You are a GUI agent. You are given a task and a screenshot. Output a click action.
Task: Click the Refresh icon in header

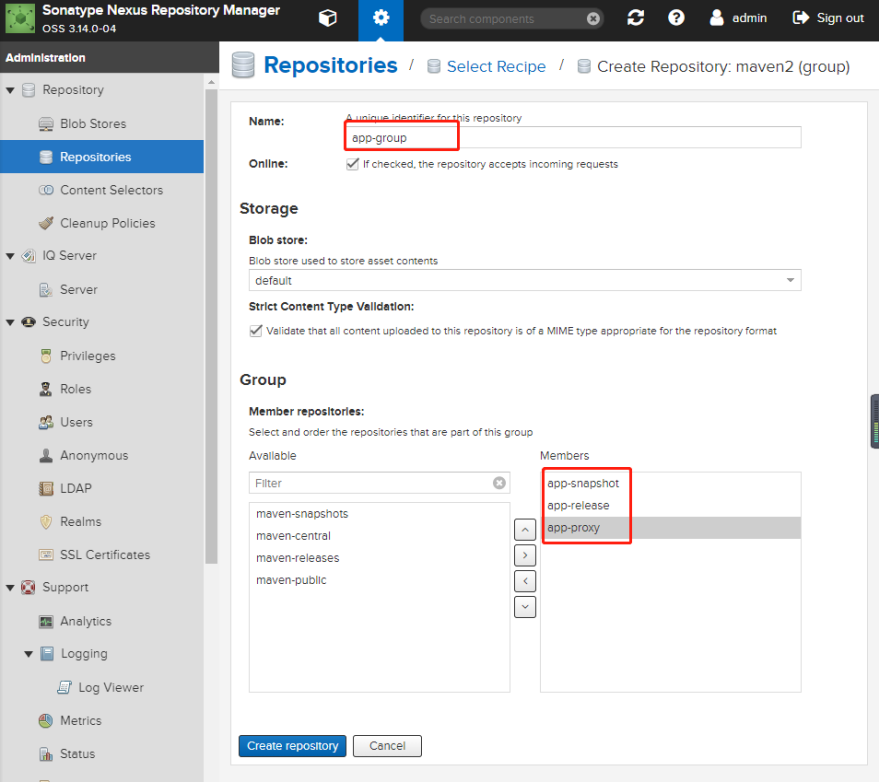coord(636,18)
